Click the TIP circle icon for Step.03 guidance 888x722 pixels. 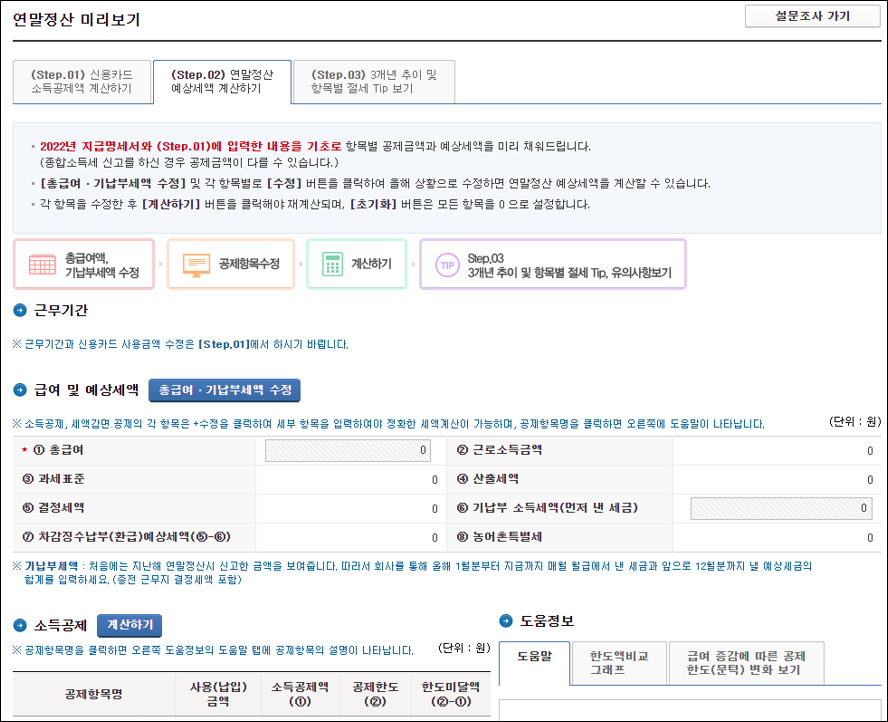(x=446, y=263)
